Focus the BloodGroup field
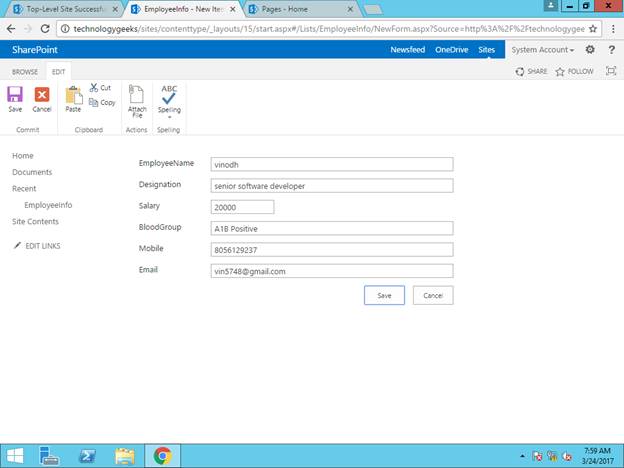This screenshot has width=624, height=468. (332, 228)
